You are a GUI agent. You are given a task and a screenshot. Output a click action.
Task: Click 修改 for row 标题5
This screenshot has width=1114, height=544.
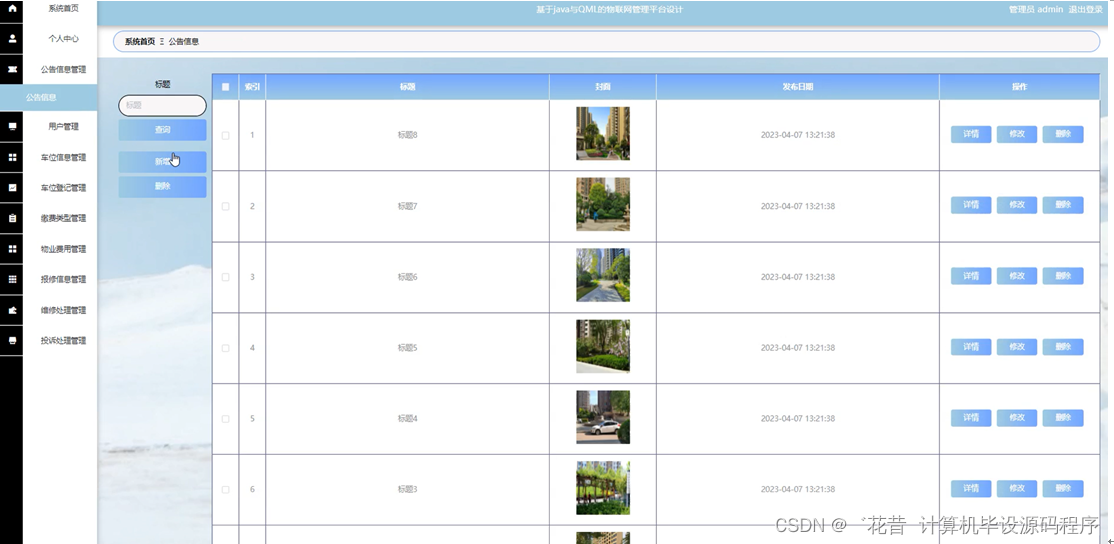[1017, 347]
